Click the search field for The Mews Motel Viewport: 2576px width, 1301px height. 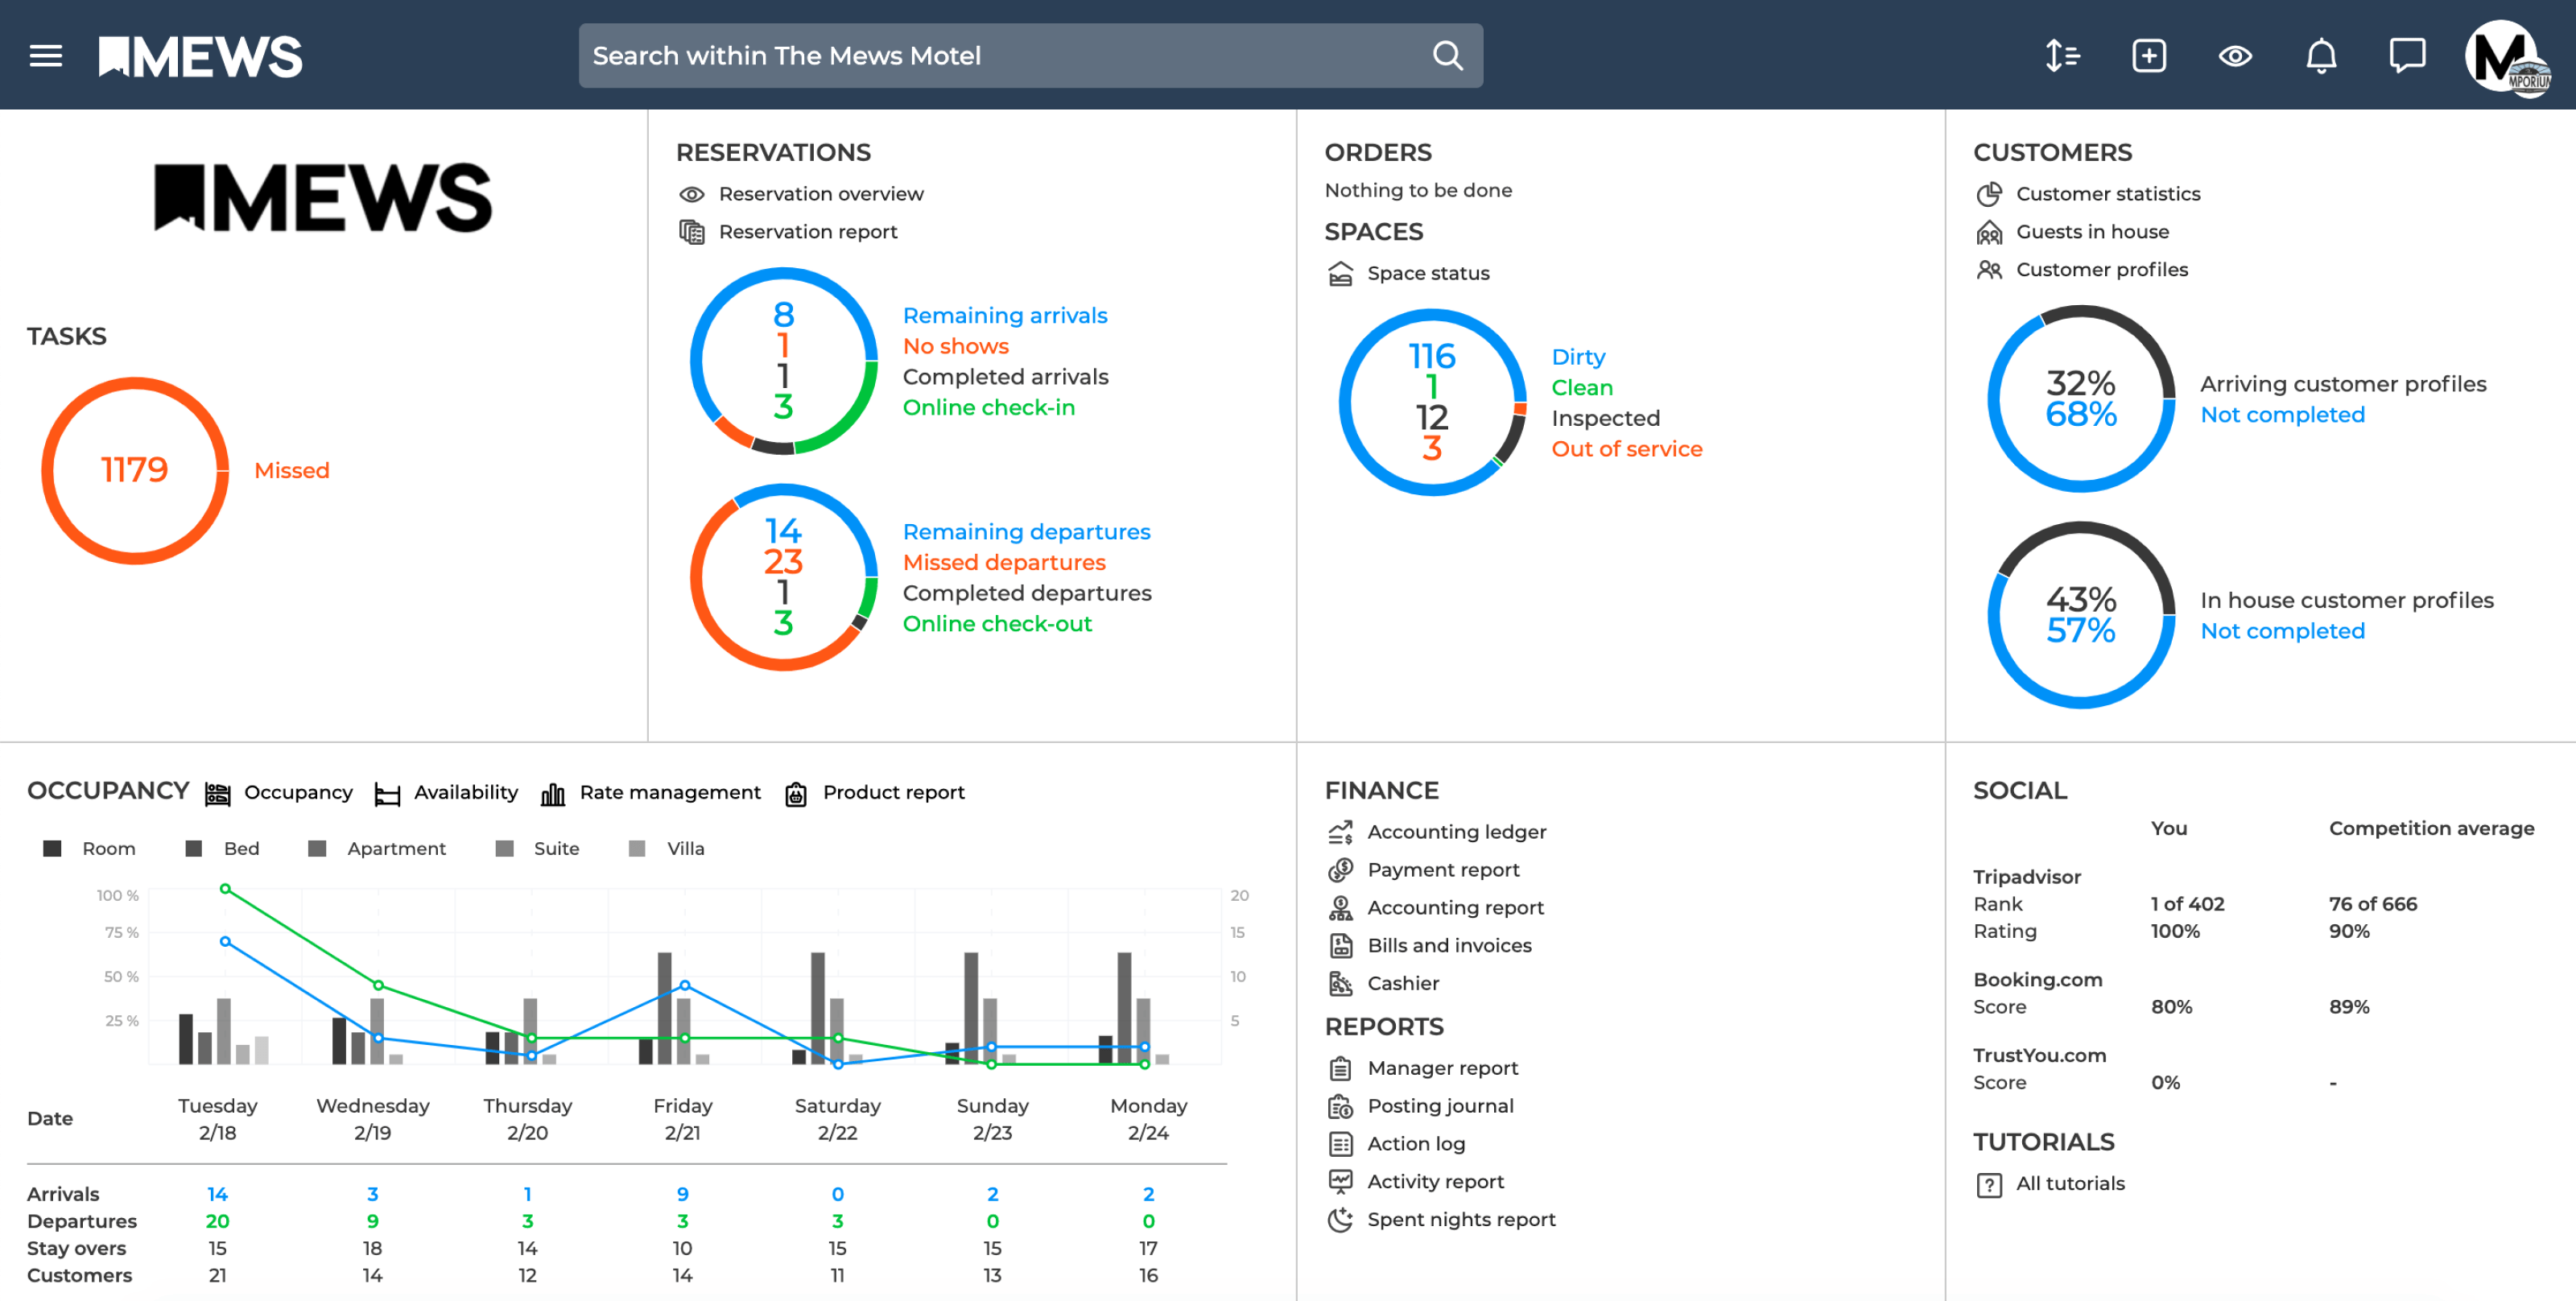(x=1030, y=55)
